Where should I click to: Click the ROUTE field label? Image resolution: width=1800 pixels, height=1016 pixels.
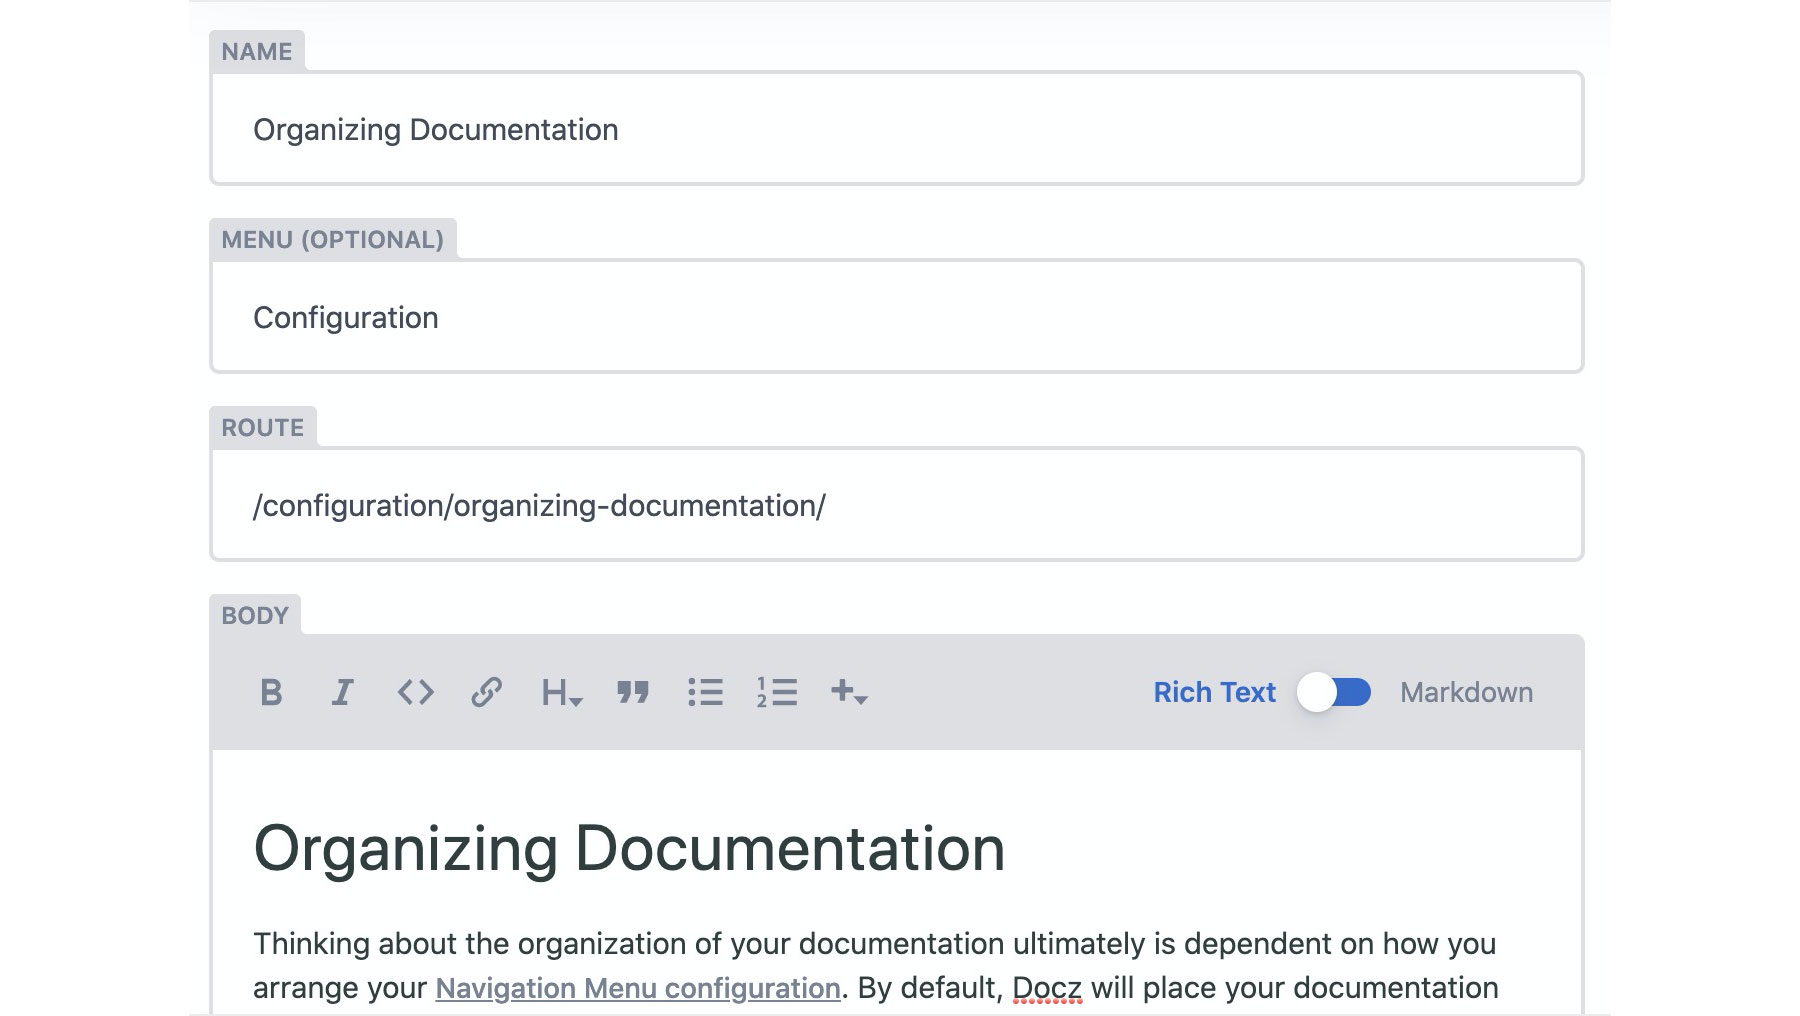[x=262, y=428]
